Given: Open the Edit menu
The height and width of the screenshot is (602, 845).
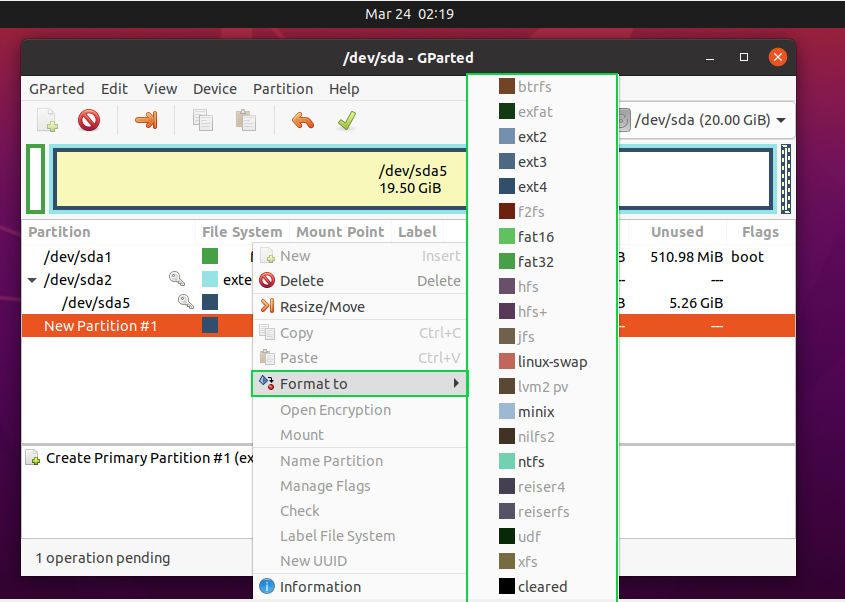Looking at the screenshot, I should [114, 89].
